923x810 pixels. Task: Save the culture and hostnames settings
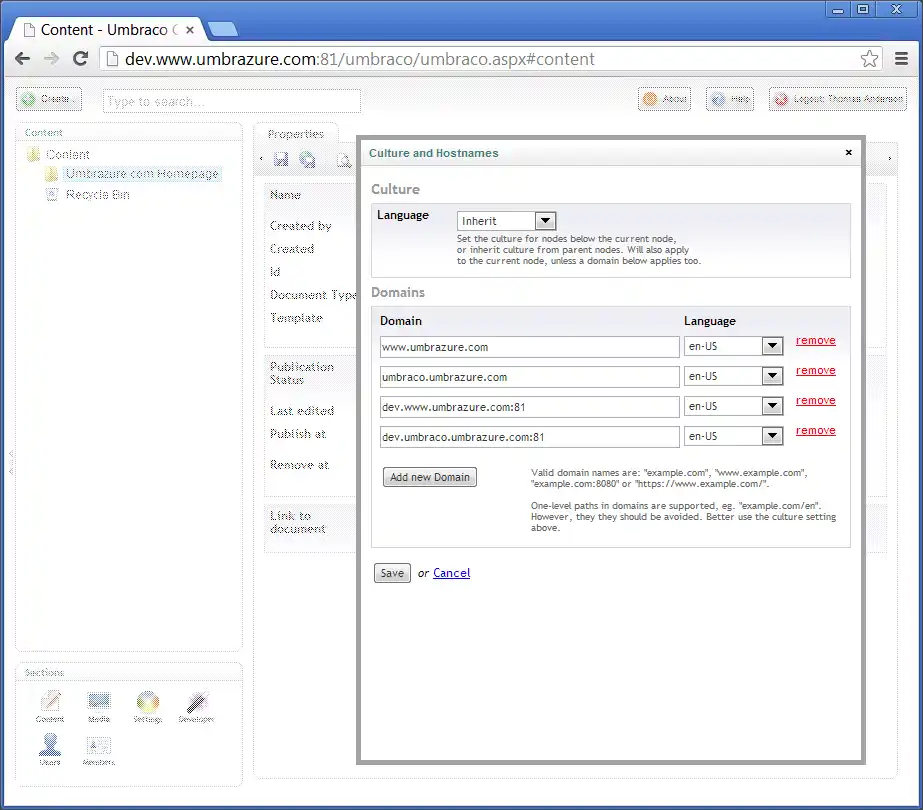click(x=392, y=573)
